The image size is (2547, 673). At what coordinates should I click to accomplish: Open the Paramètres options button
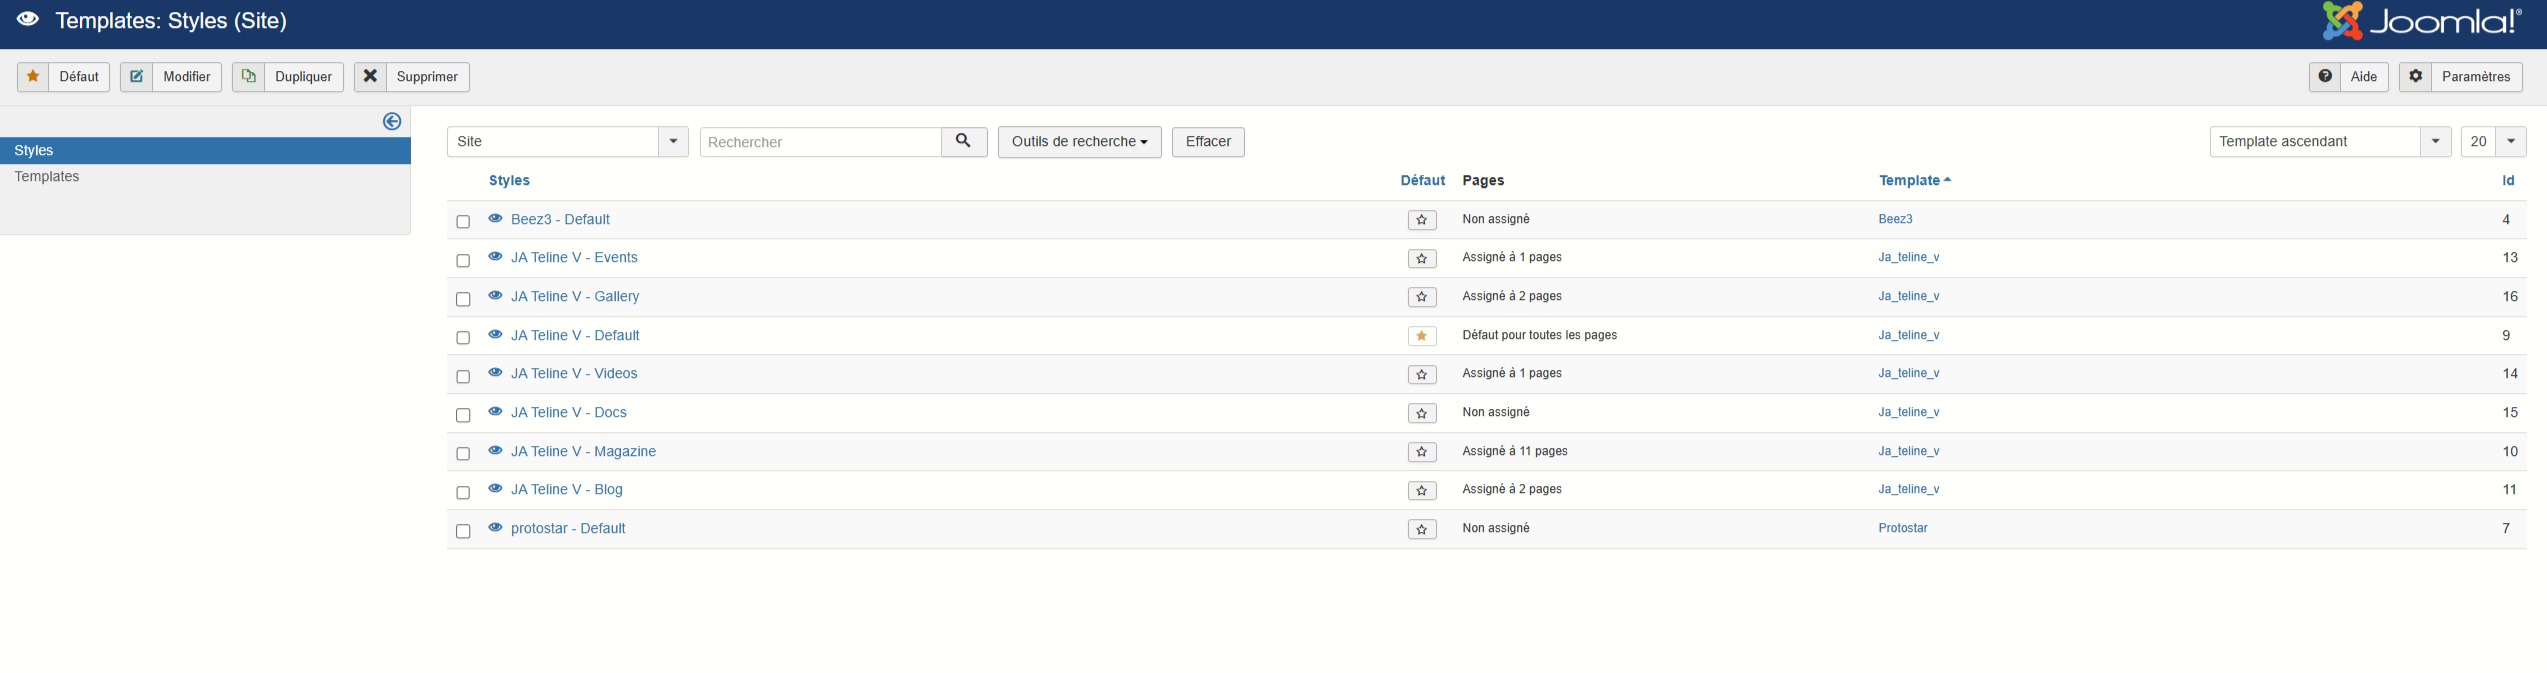(x=2461, y=77)
